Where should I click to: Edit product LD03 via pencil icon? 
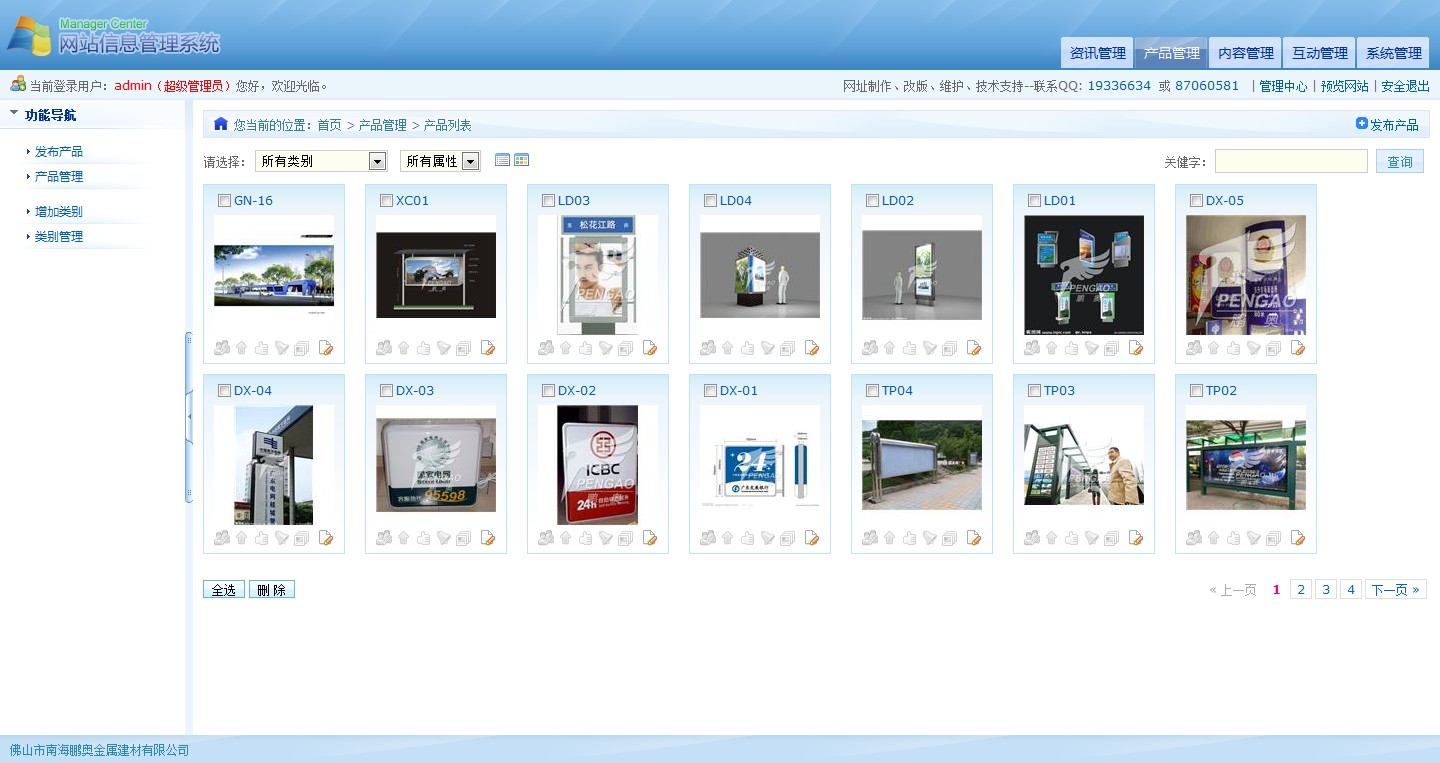[x=650, y=348]
